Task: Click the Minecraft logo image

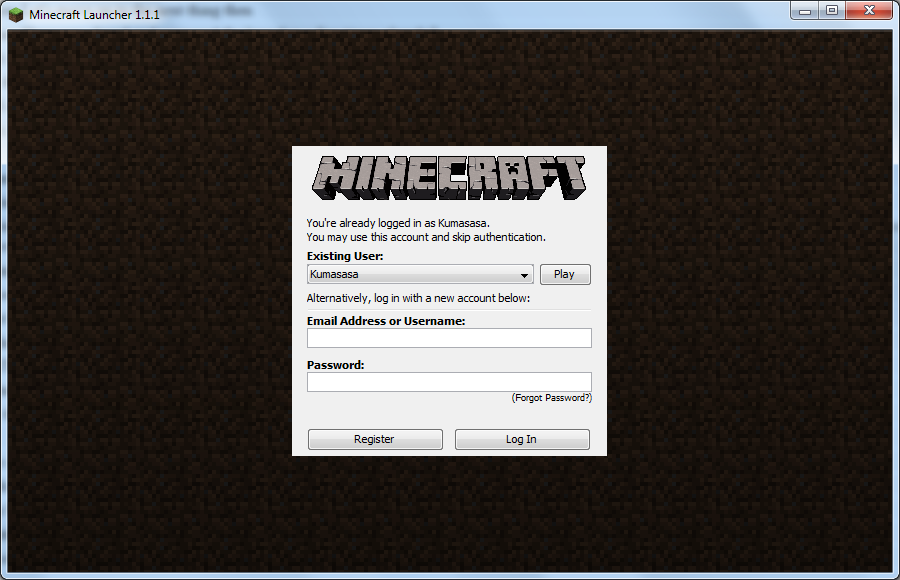Action: point(448,178)
